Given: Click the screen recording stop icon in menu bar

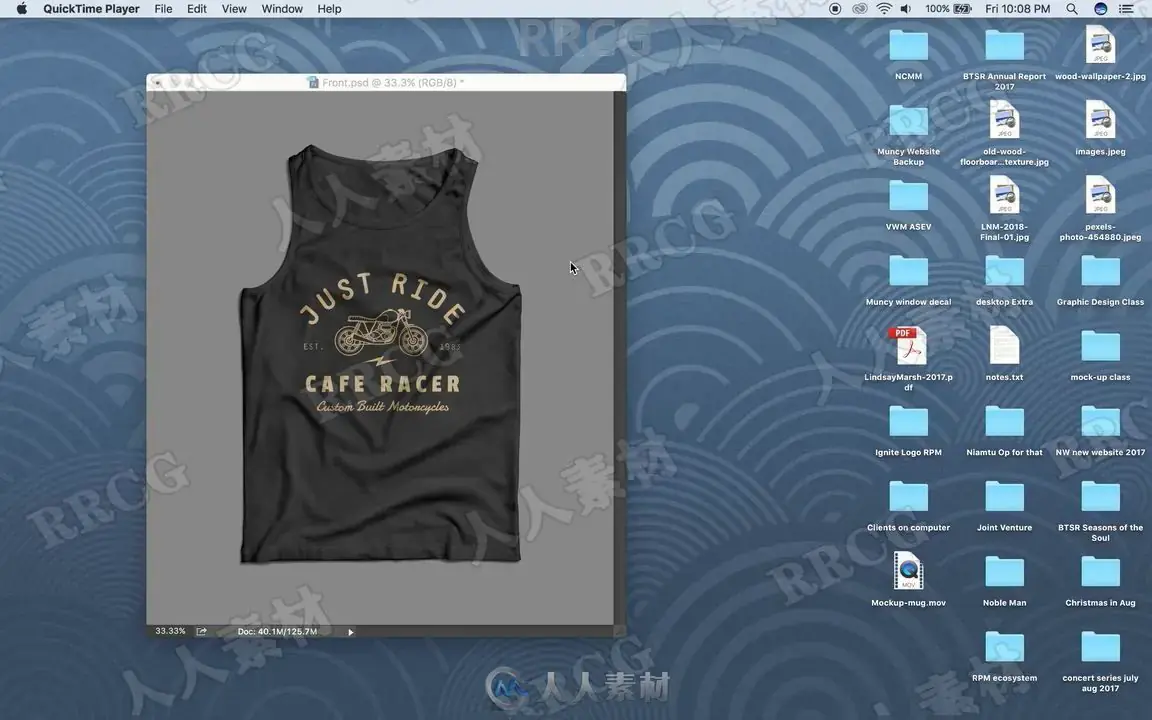Looking at the screenshot, I should click(x=835, y=9).
